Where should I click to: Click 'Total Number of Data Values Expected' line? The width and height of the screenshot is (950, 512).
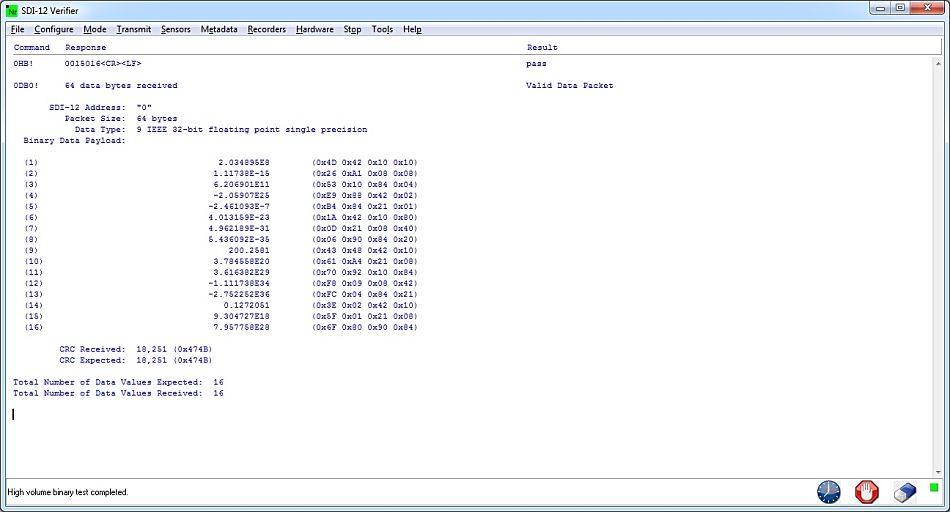118,382
